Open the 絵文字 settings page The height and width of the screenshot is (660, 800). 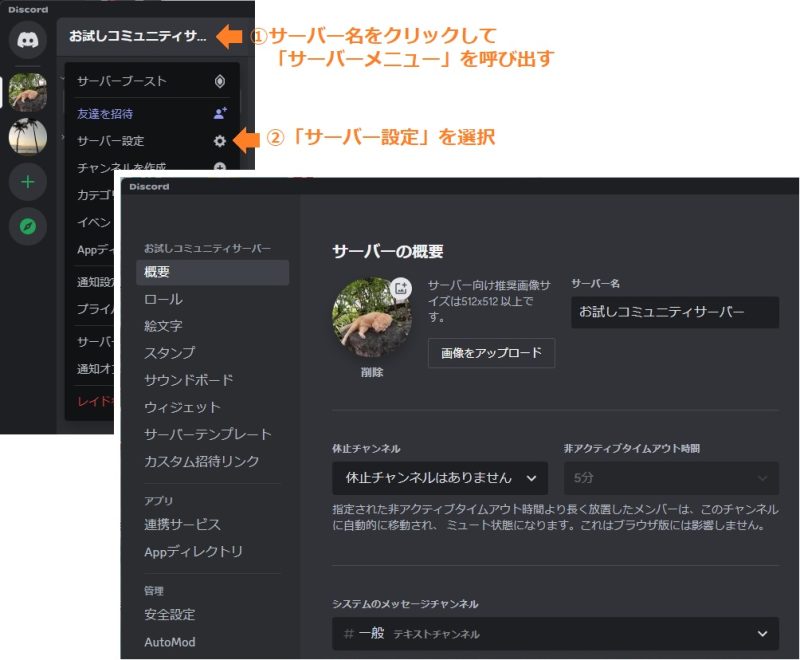pyautogui.click(x=213, y=326)
